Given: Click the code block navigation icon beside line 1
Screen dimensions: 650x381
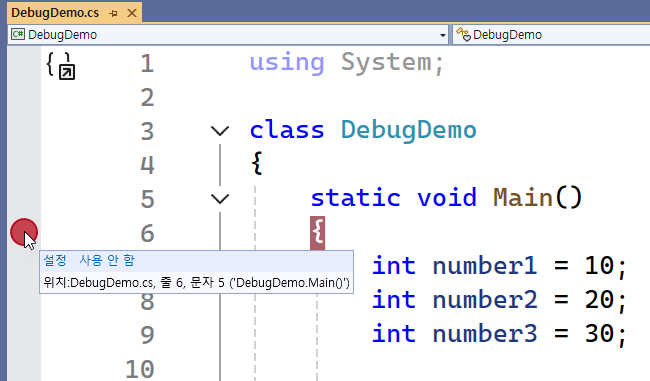Looking at the screenshot, I should pyautogui.click(x=61, y=66).
